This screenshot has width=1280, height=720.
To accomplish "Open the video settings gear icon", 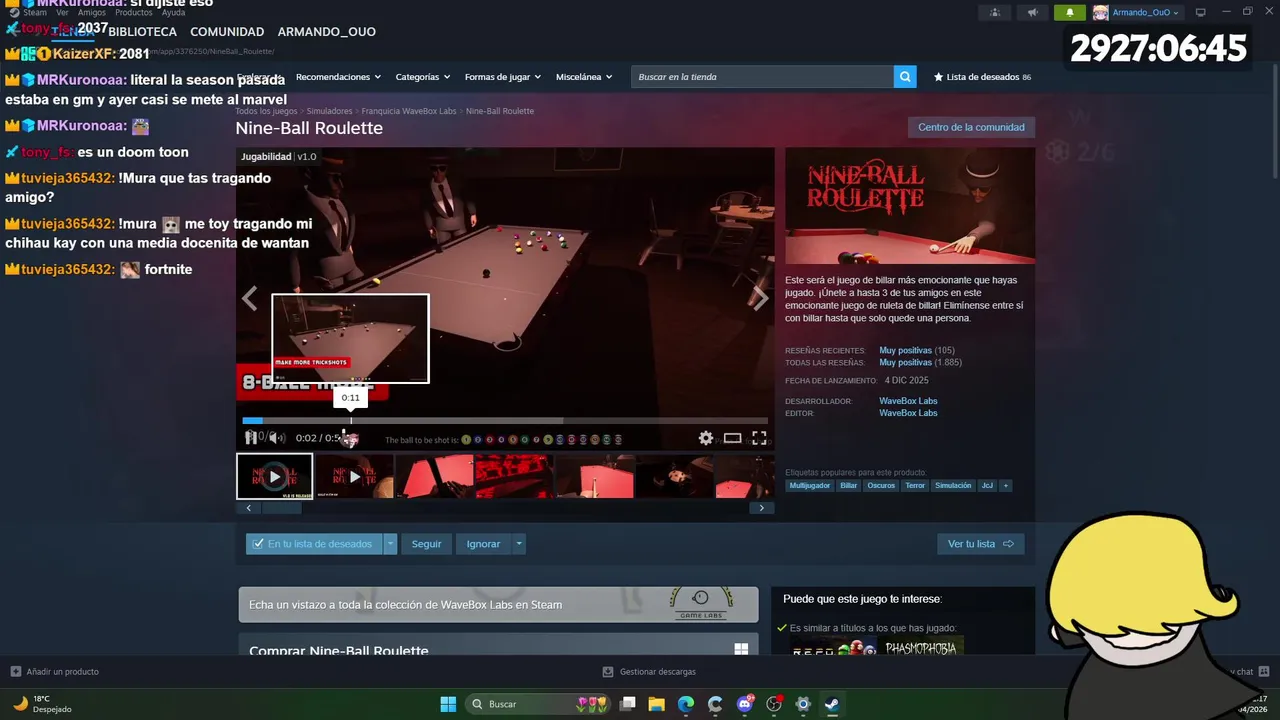I will (x=706, y=438).
